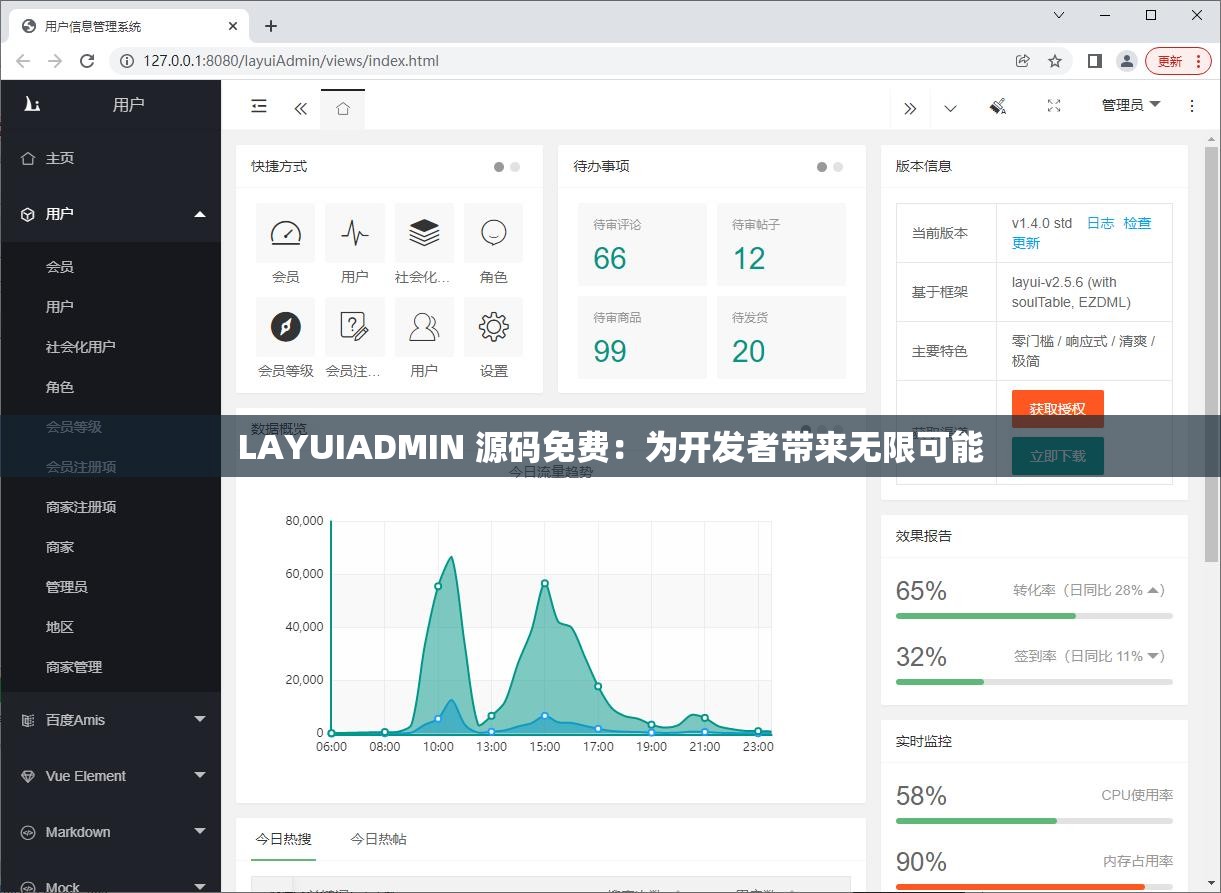Open the 检查更新 link in version info
The height and width of the screenshot is (893, 1221).
point(1138,223)
